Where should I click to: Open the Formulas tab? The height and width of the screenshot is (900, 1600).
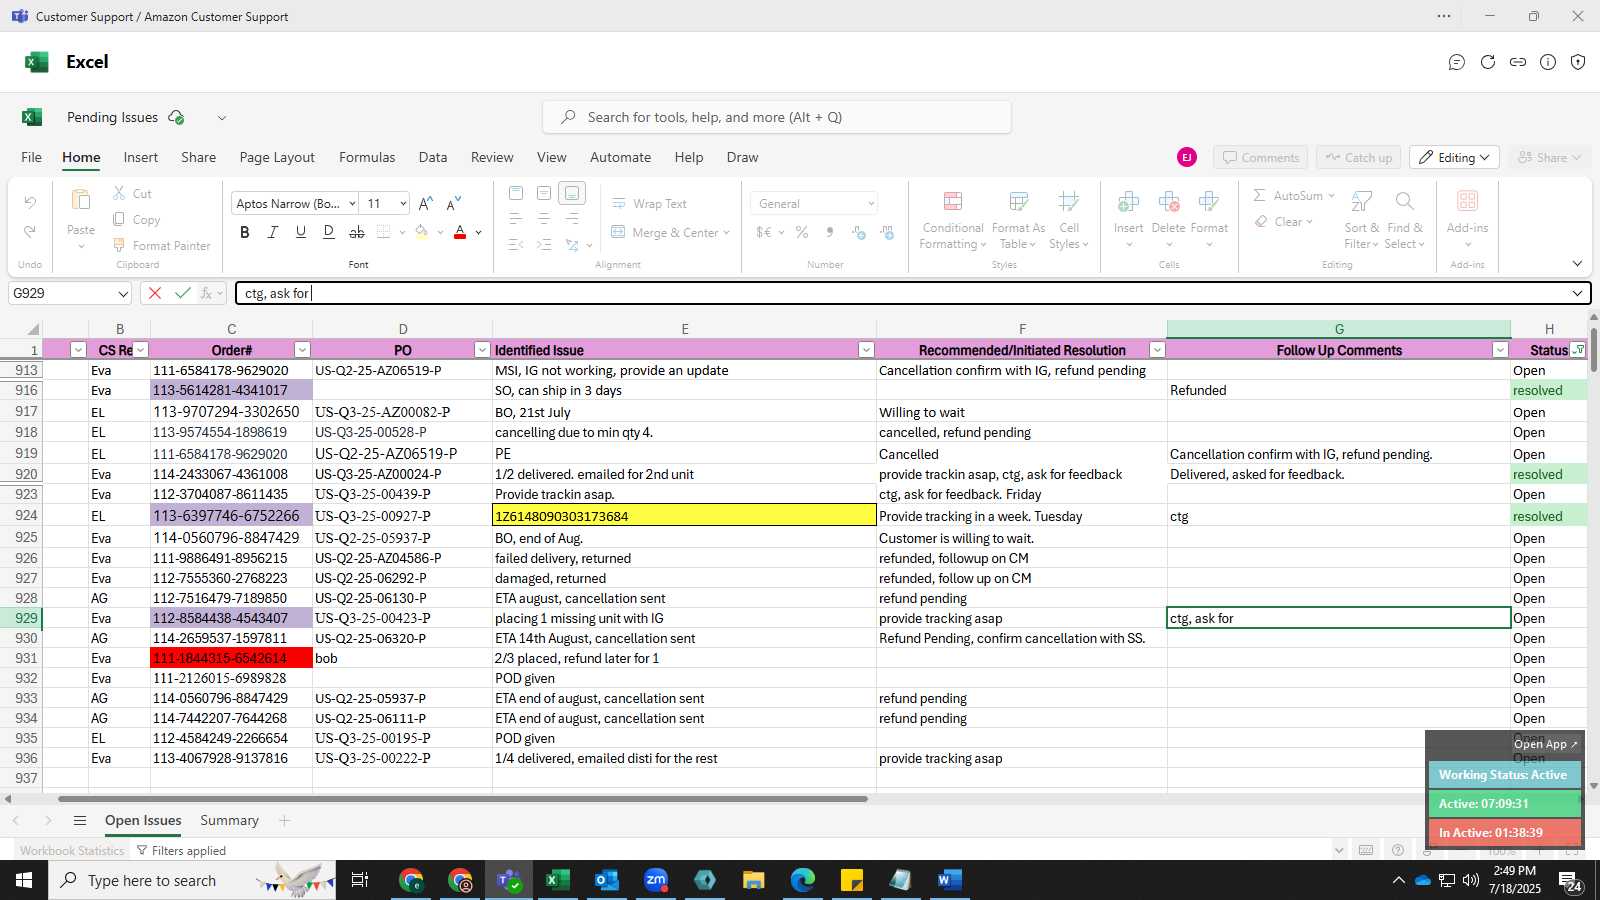[367, 157]
